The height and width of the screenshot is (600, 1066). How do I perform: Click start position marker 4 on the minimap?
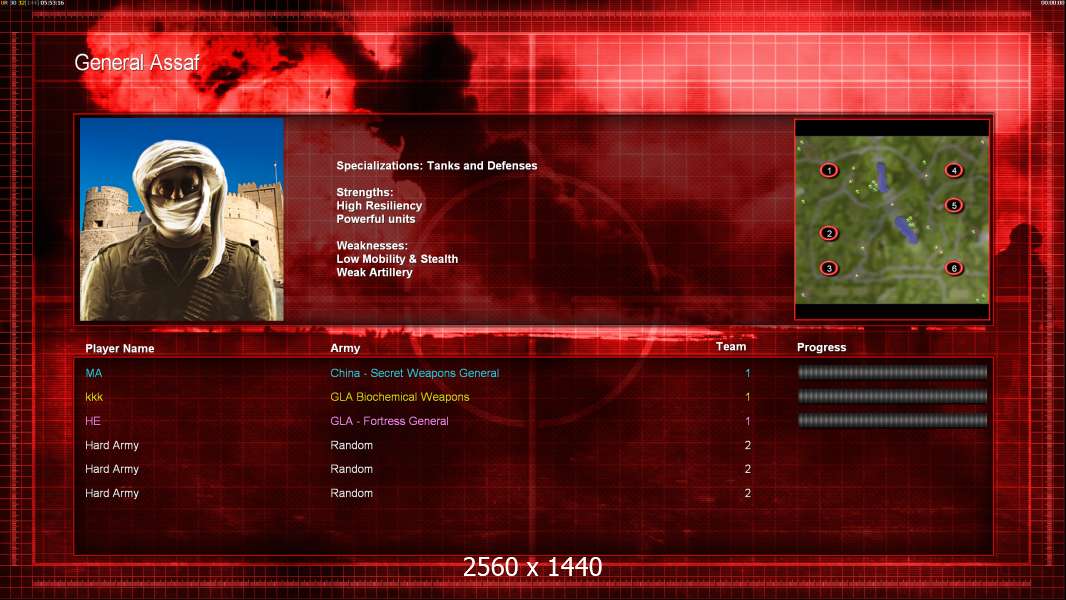click(954, 170)
